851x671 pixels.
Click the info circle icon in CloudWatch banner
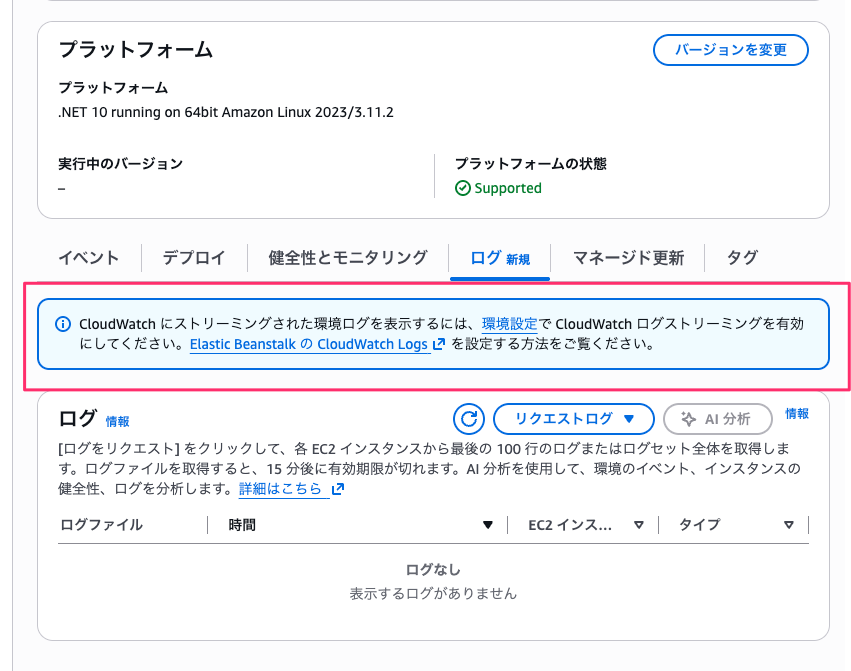click(63, 325)
